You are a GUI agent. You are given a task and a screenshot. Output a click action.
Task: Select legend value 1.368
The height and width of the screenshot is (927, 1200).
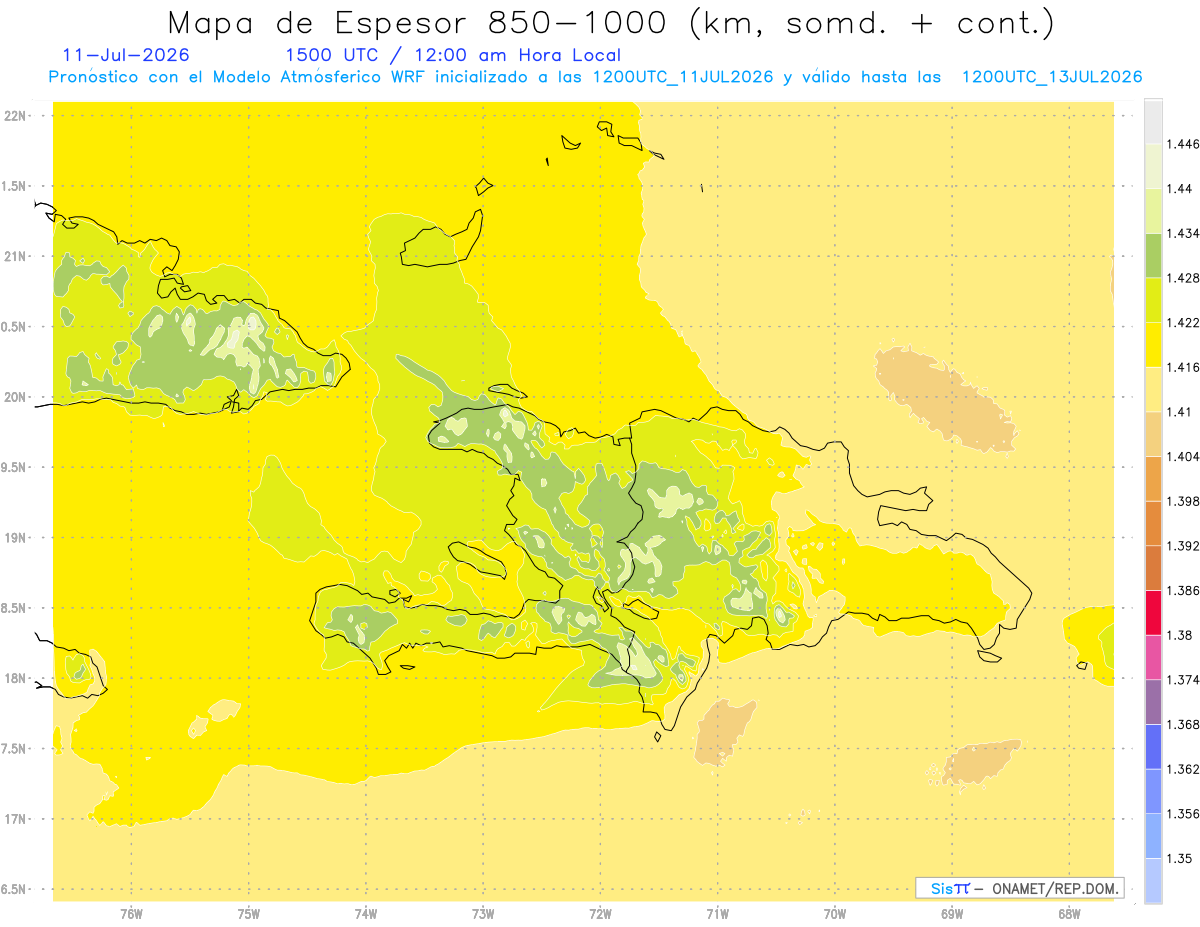point(1183,724)
